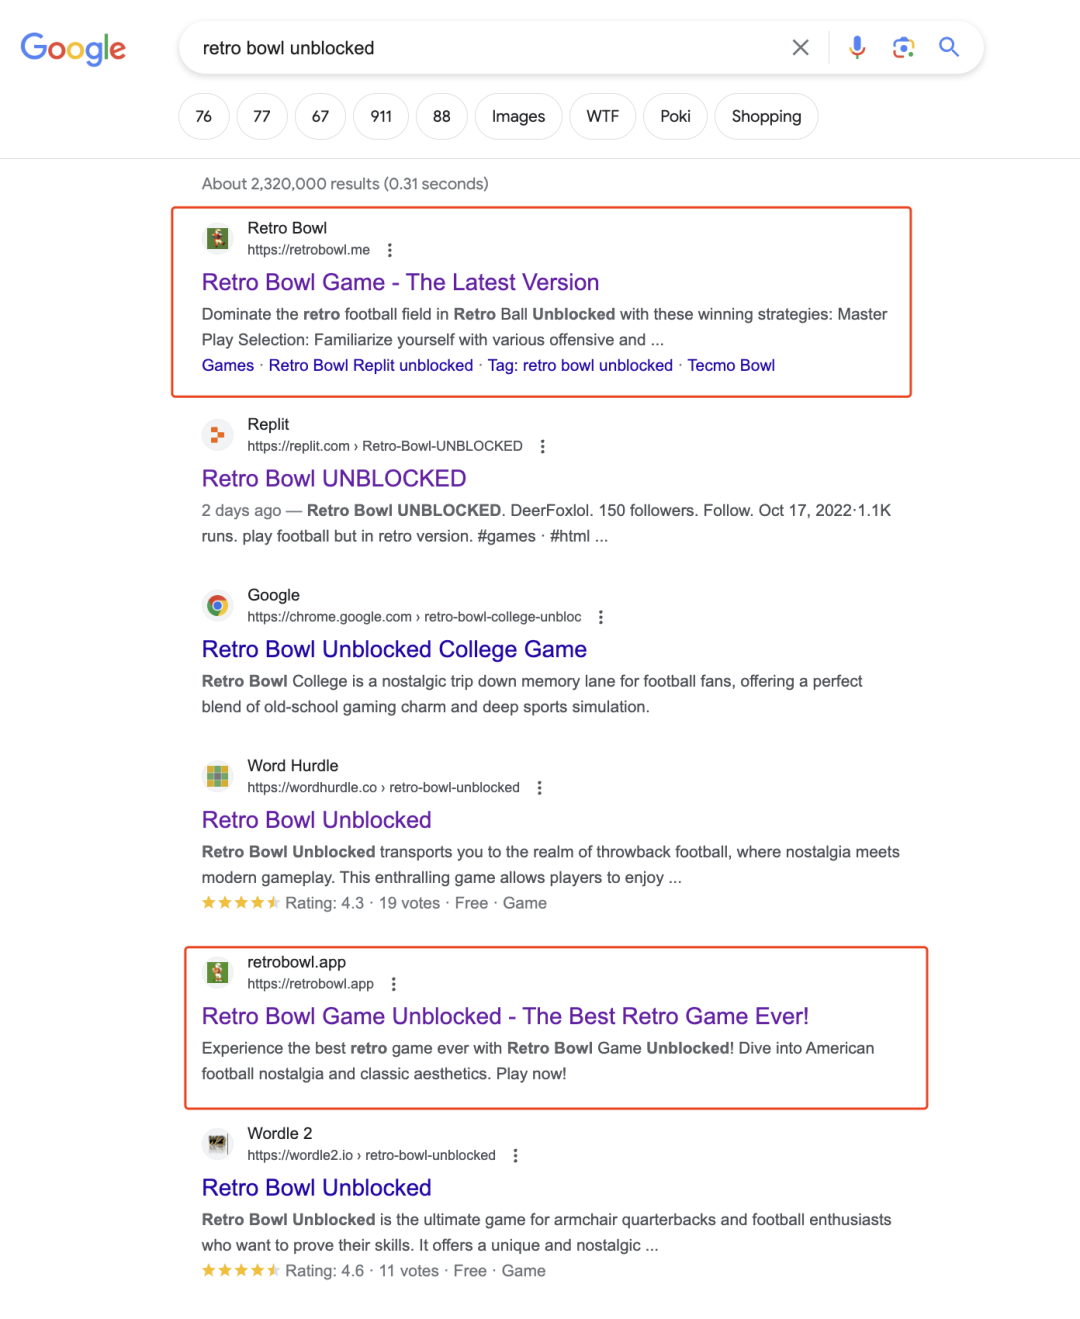Open Retro Bowl Replit unblocked sitelink
The width and height of the screenshot is (1080, 1319).
click(x=371, y=365)
